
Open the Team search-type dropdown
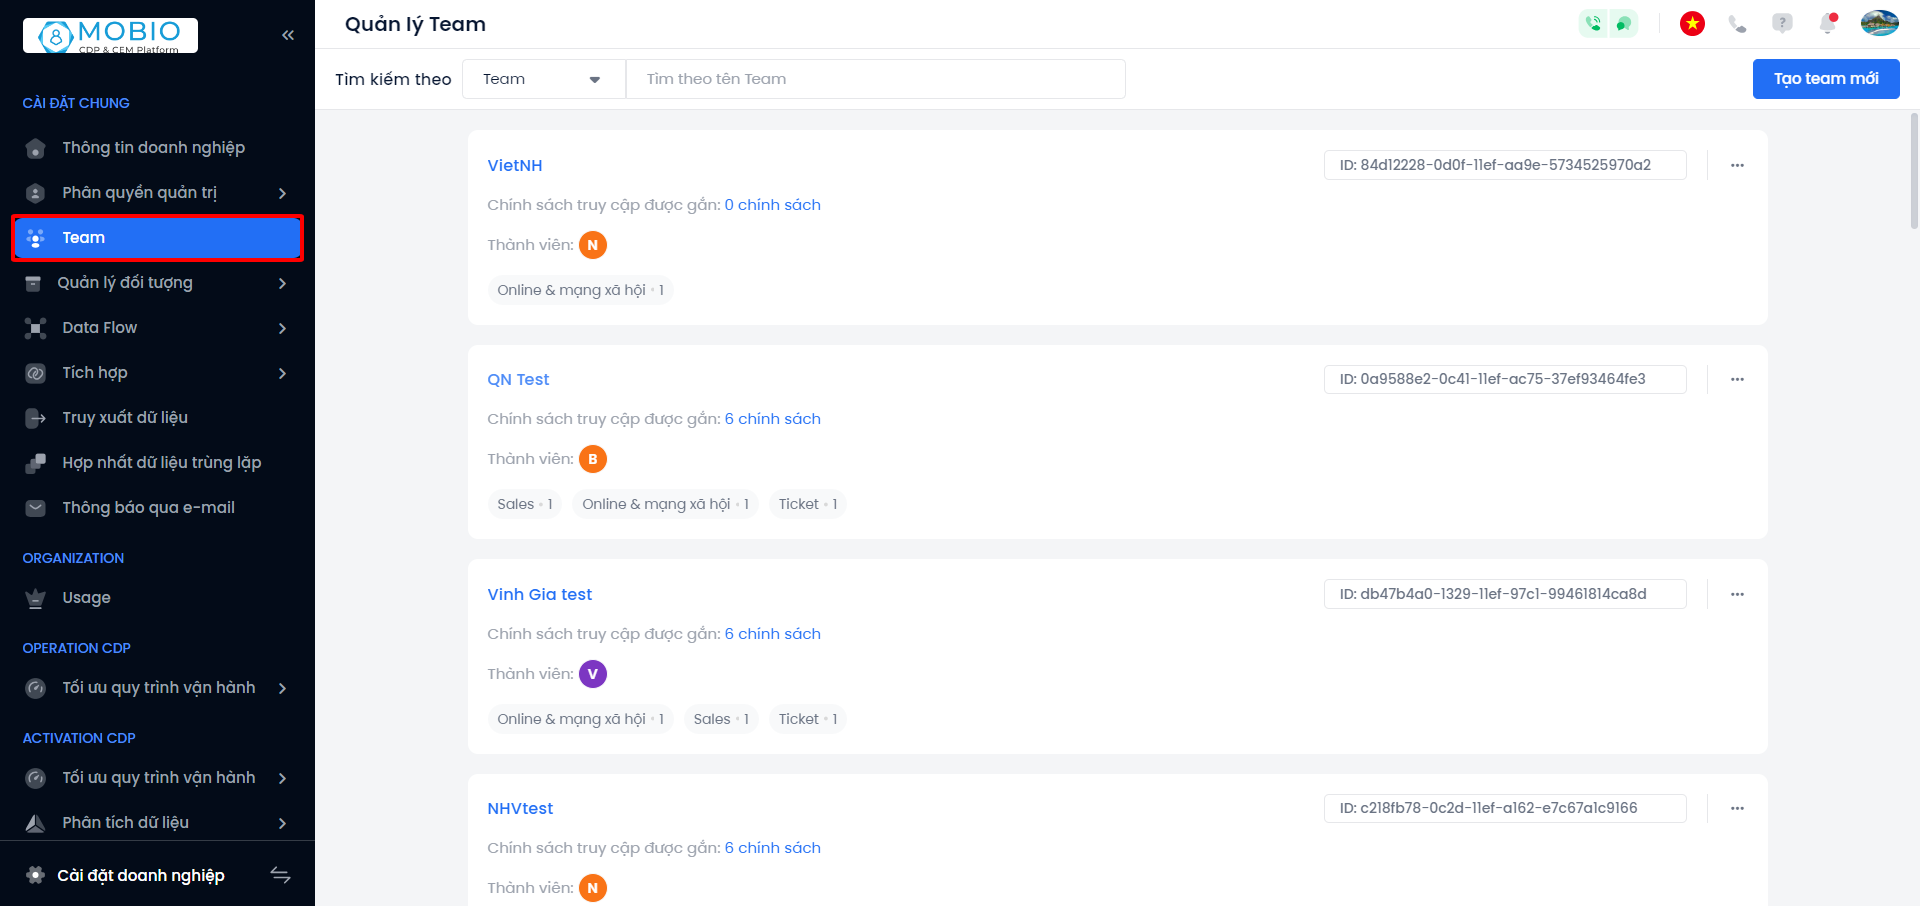click(543, 79)
